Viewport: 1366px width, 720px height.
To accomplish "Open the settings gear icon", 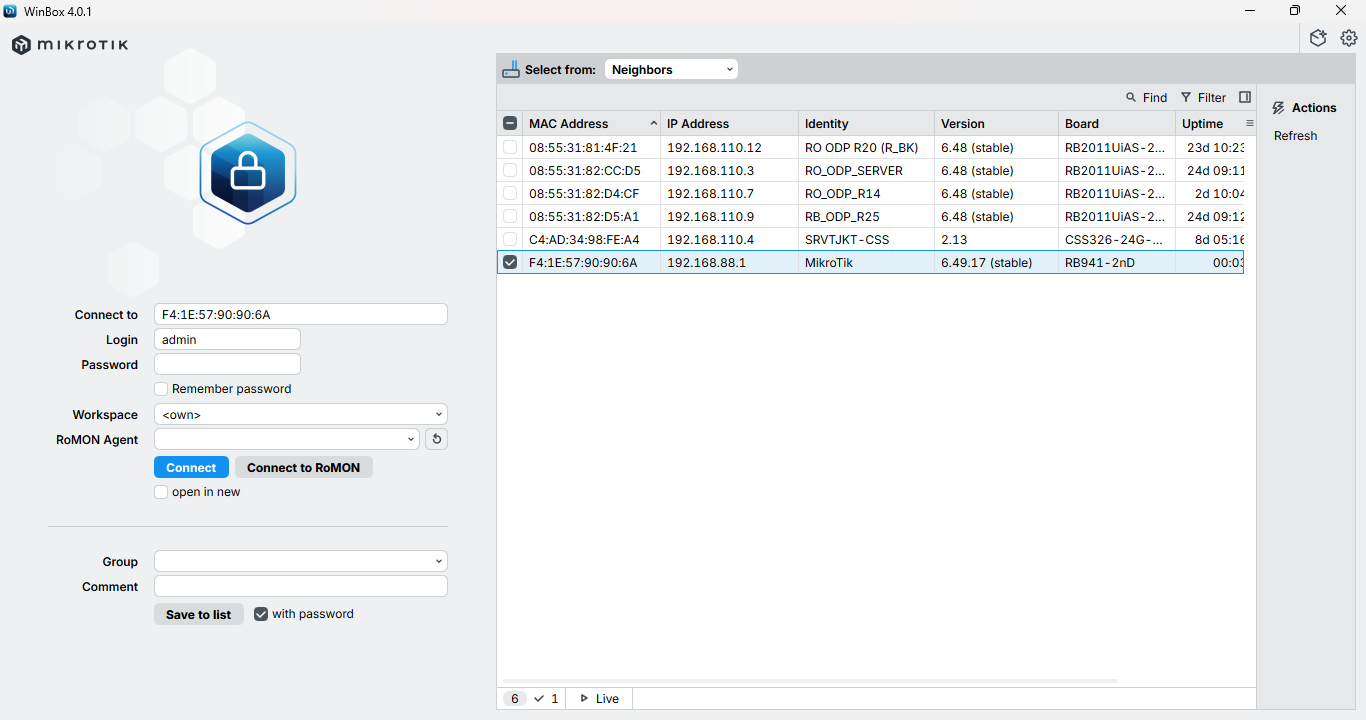I will click(x=1349, y=38).
